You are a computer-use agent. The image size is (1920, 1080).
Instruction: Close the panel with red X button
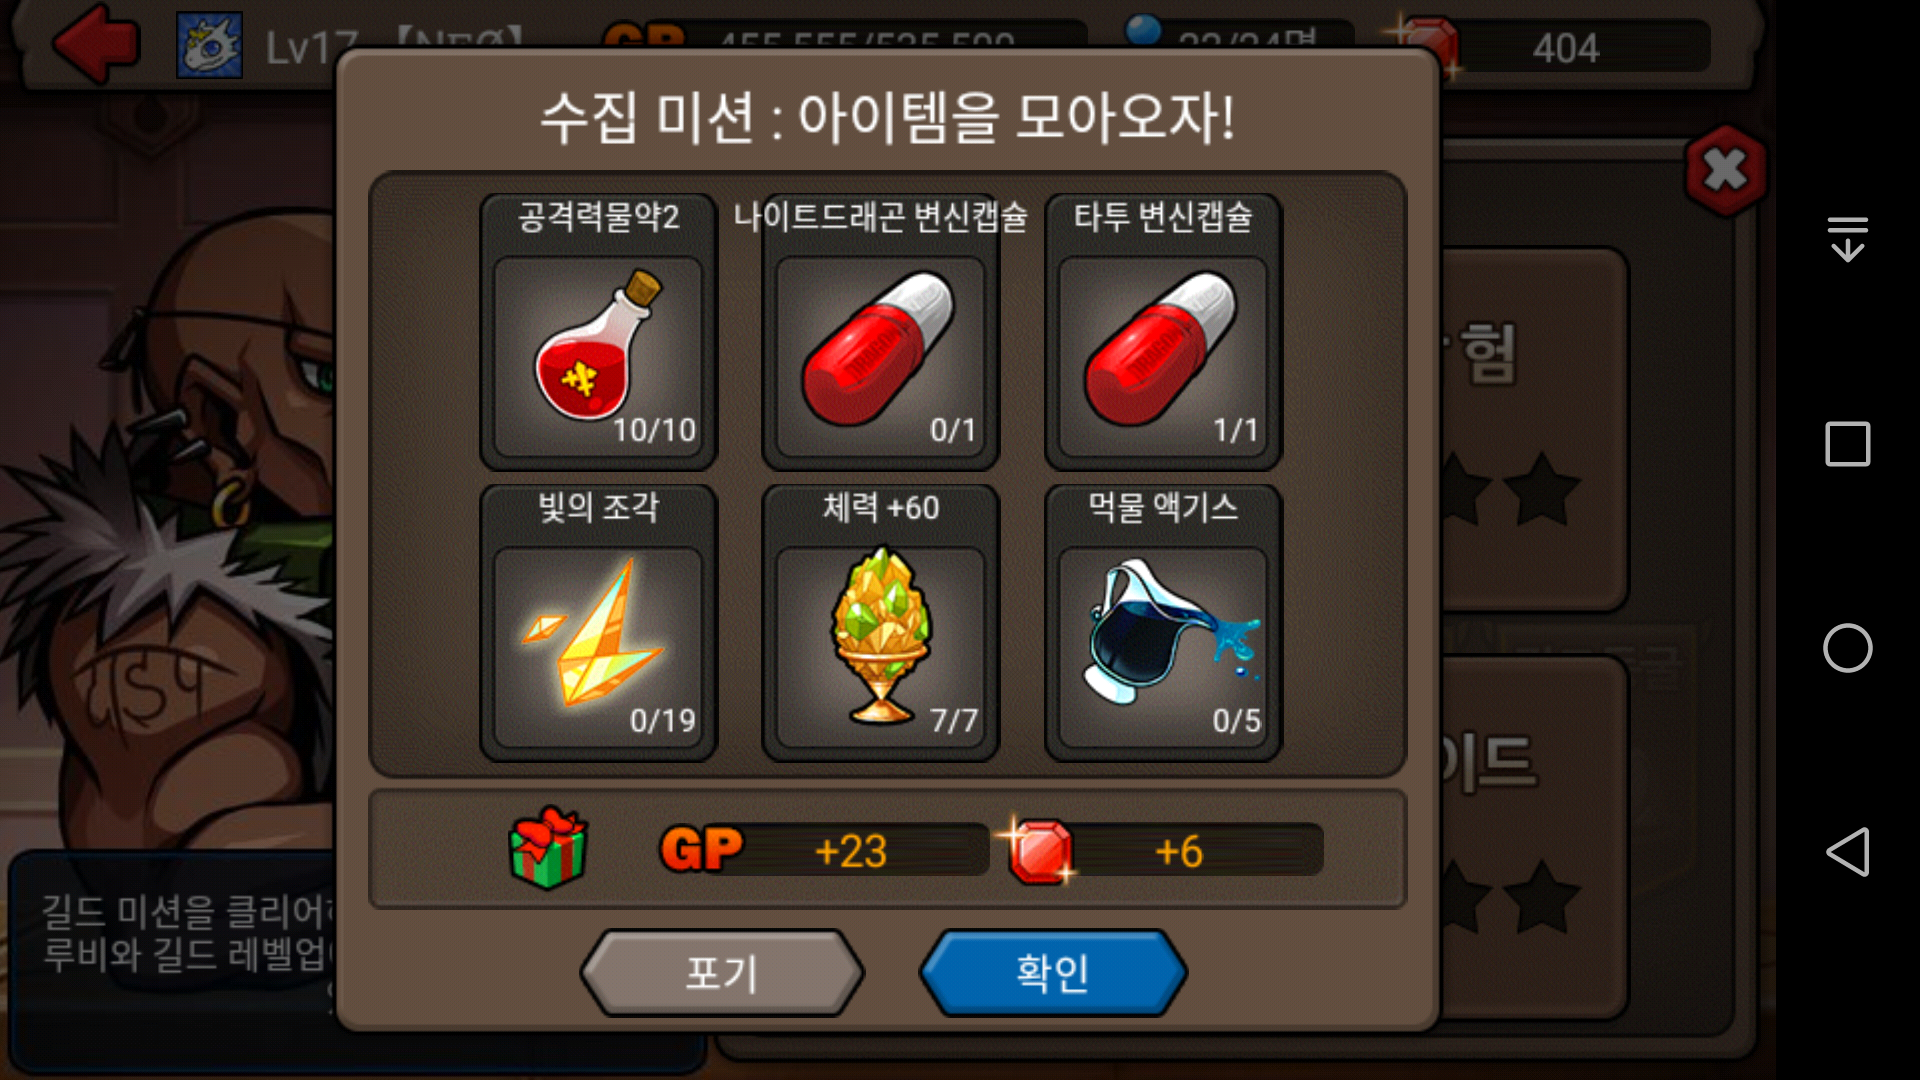(1725, 171)
